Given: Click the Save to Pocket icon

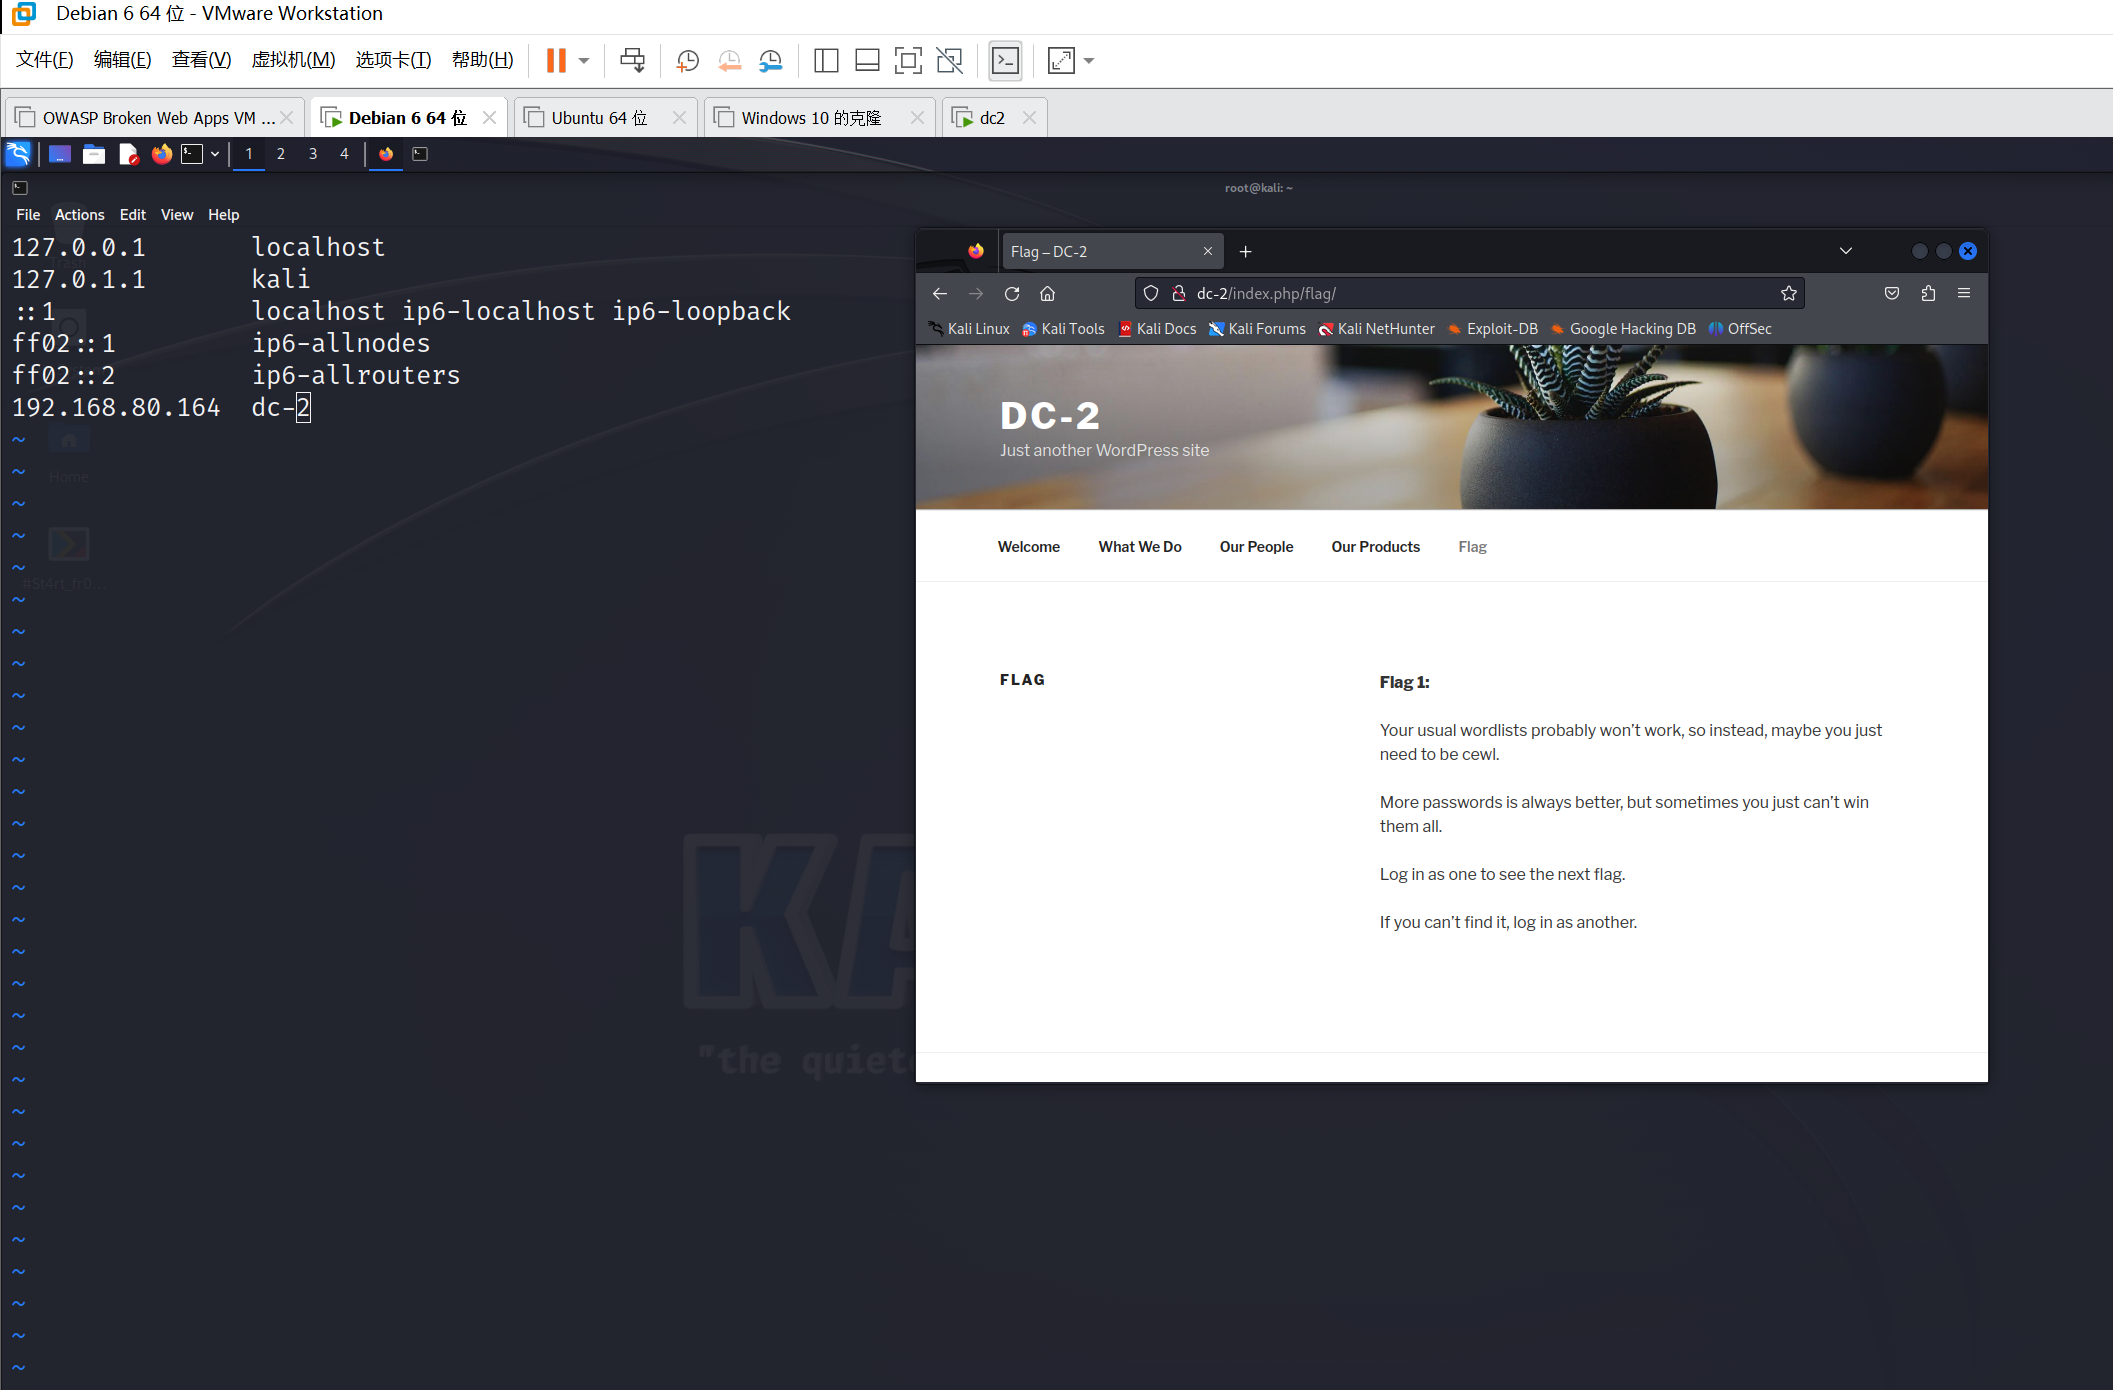Looking at the screenshot, I should pos(1892,294).
